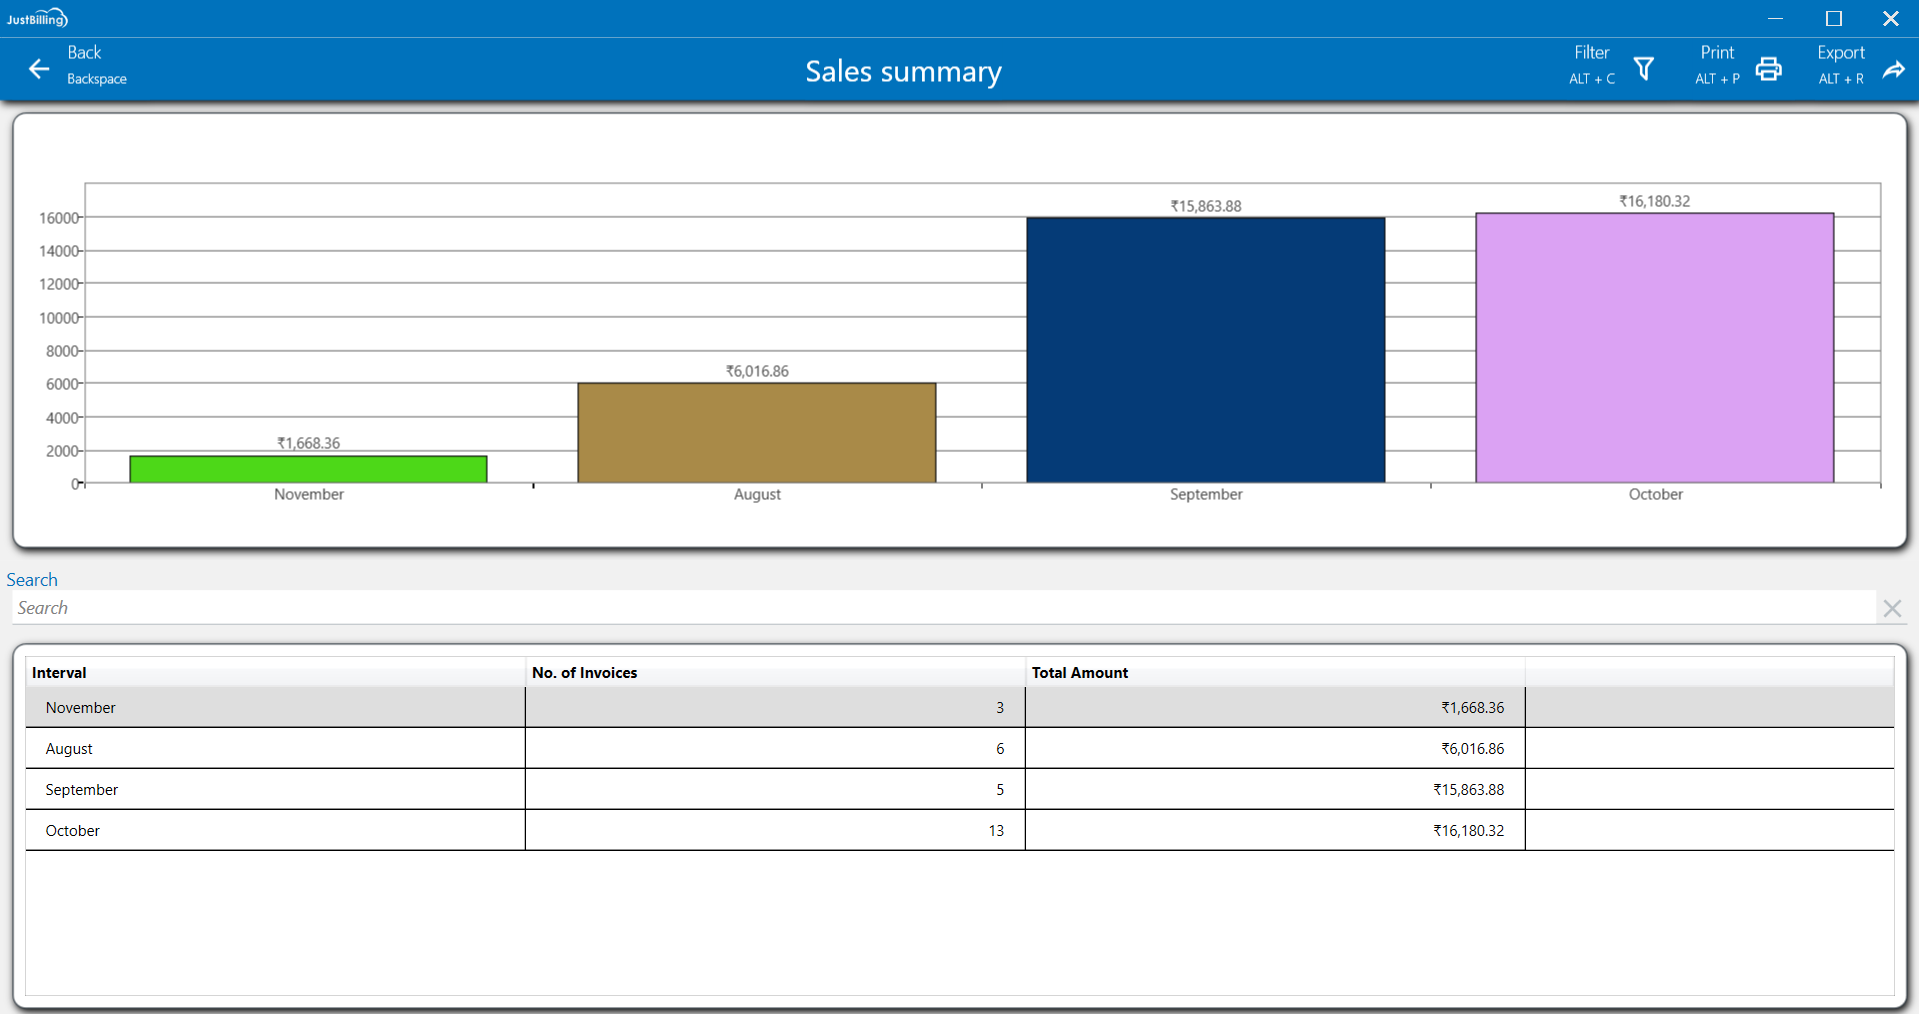The image size is (1919, 1014).
Task: Click the purple October bar
Action: pos(1654,348)
